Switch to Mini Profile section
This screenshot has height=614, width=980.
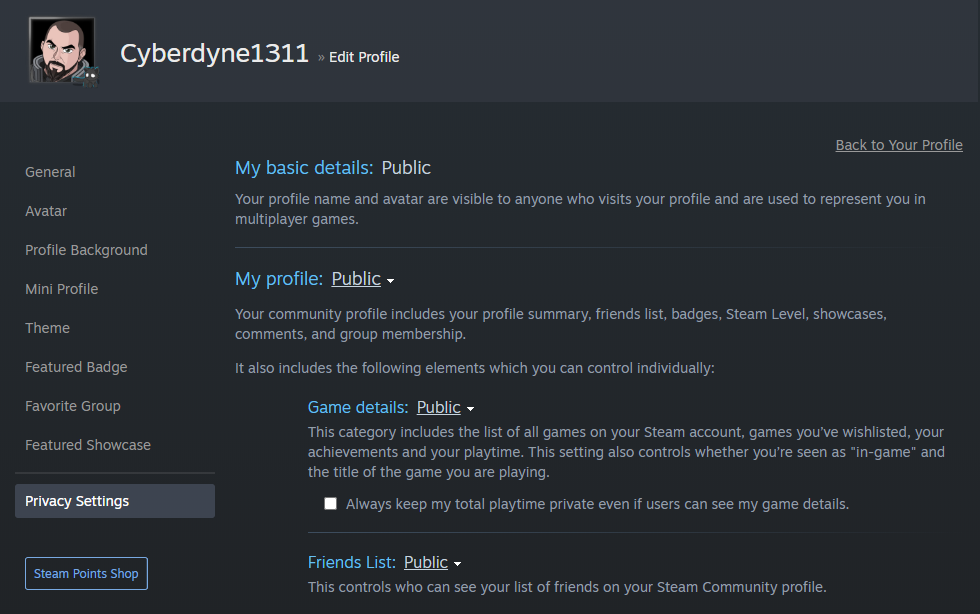61,289
